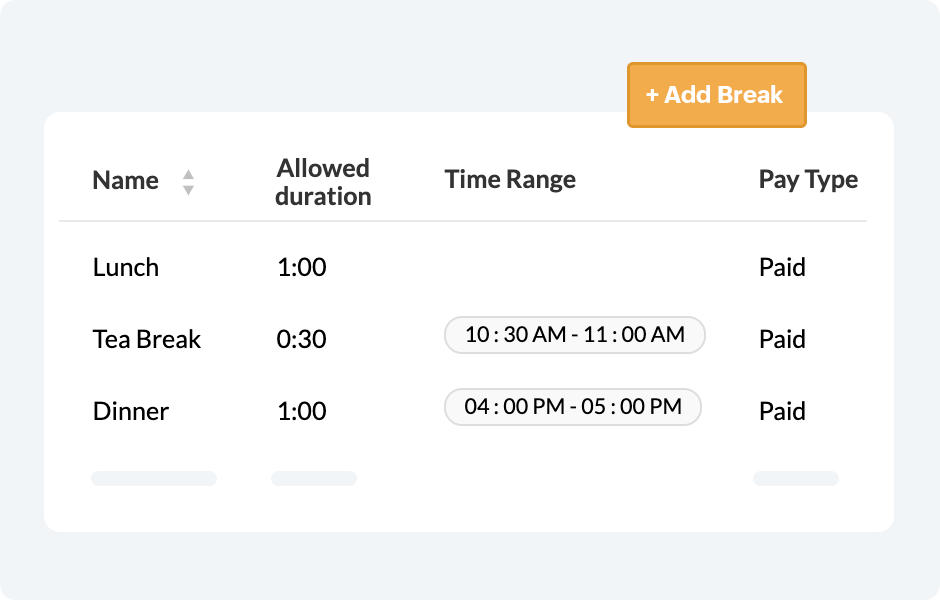Click the 04:00 PM - 05:00 PM time range

(x=573, y=407)
